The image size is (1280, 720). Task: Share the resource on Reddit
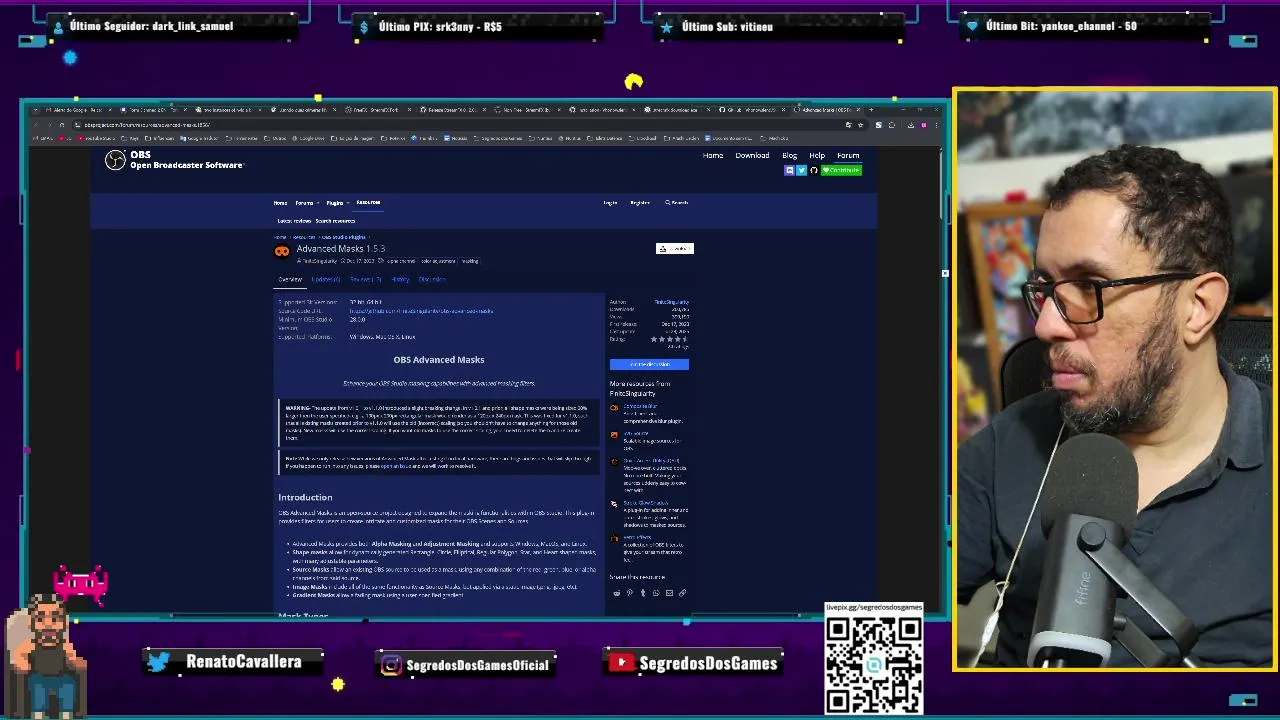[617, 593]
